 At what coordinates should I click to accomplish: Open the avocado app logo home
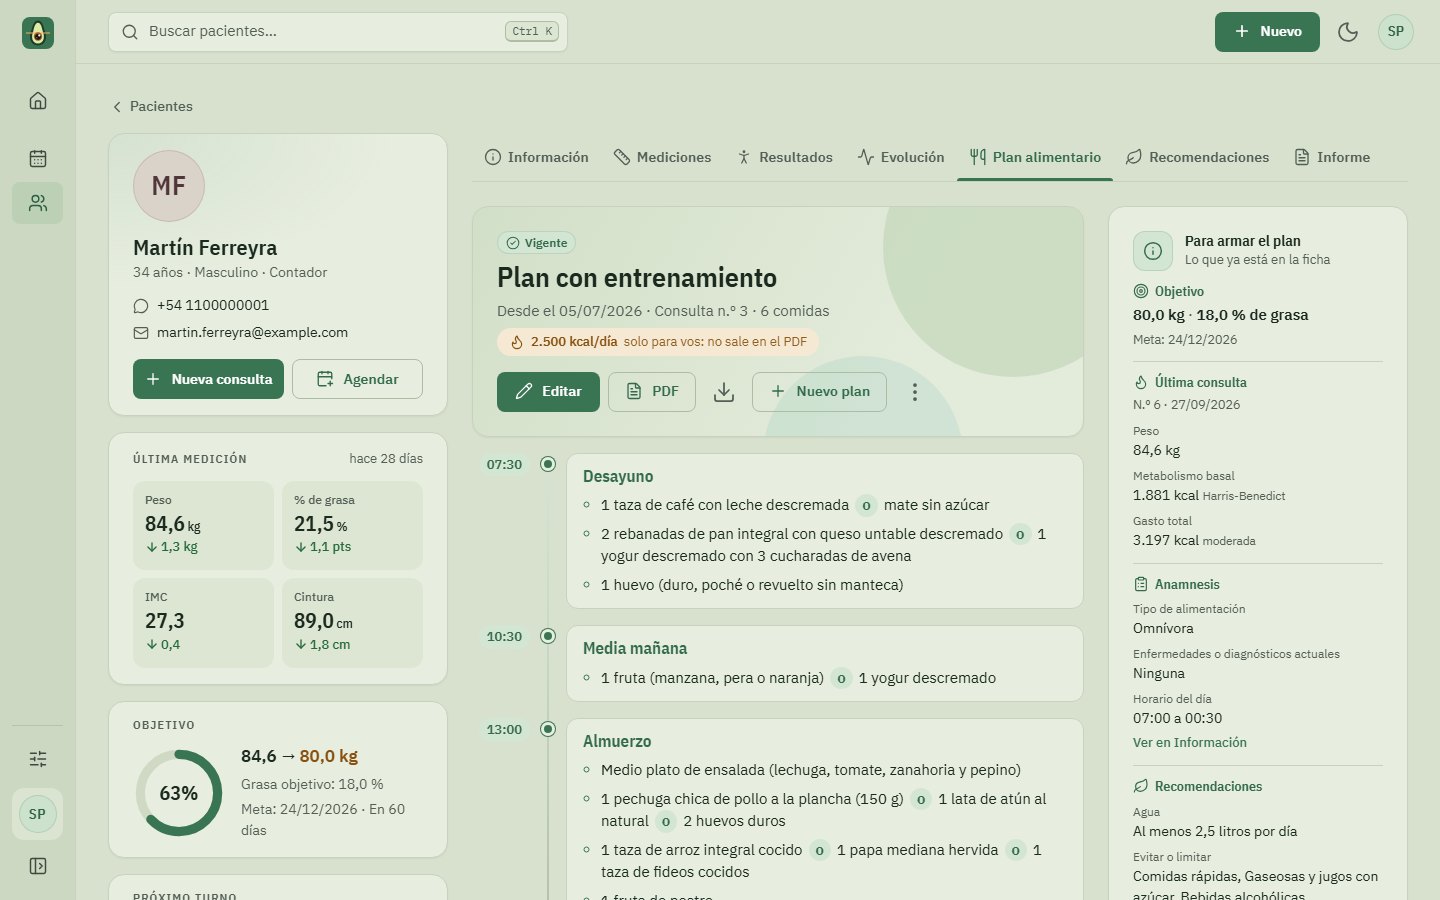point(38,33)
